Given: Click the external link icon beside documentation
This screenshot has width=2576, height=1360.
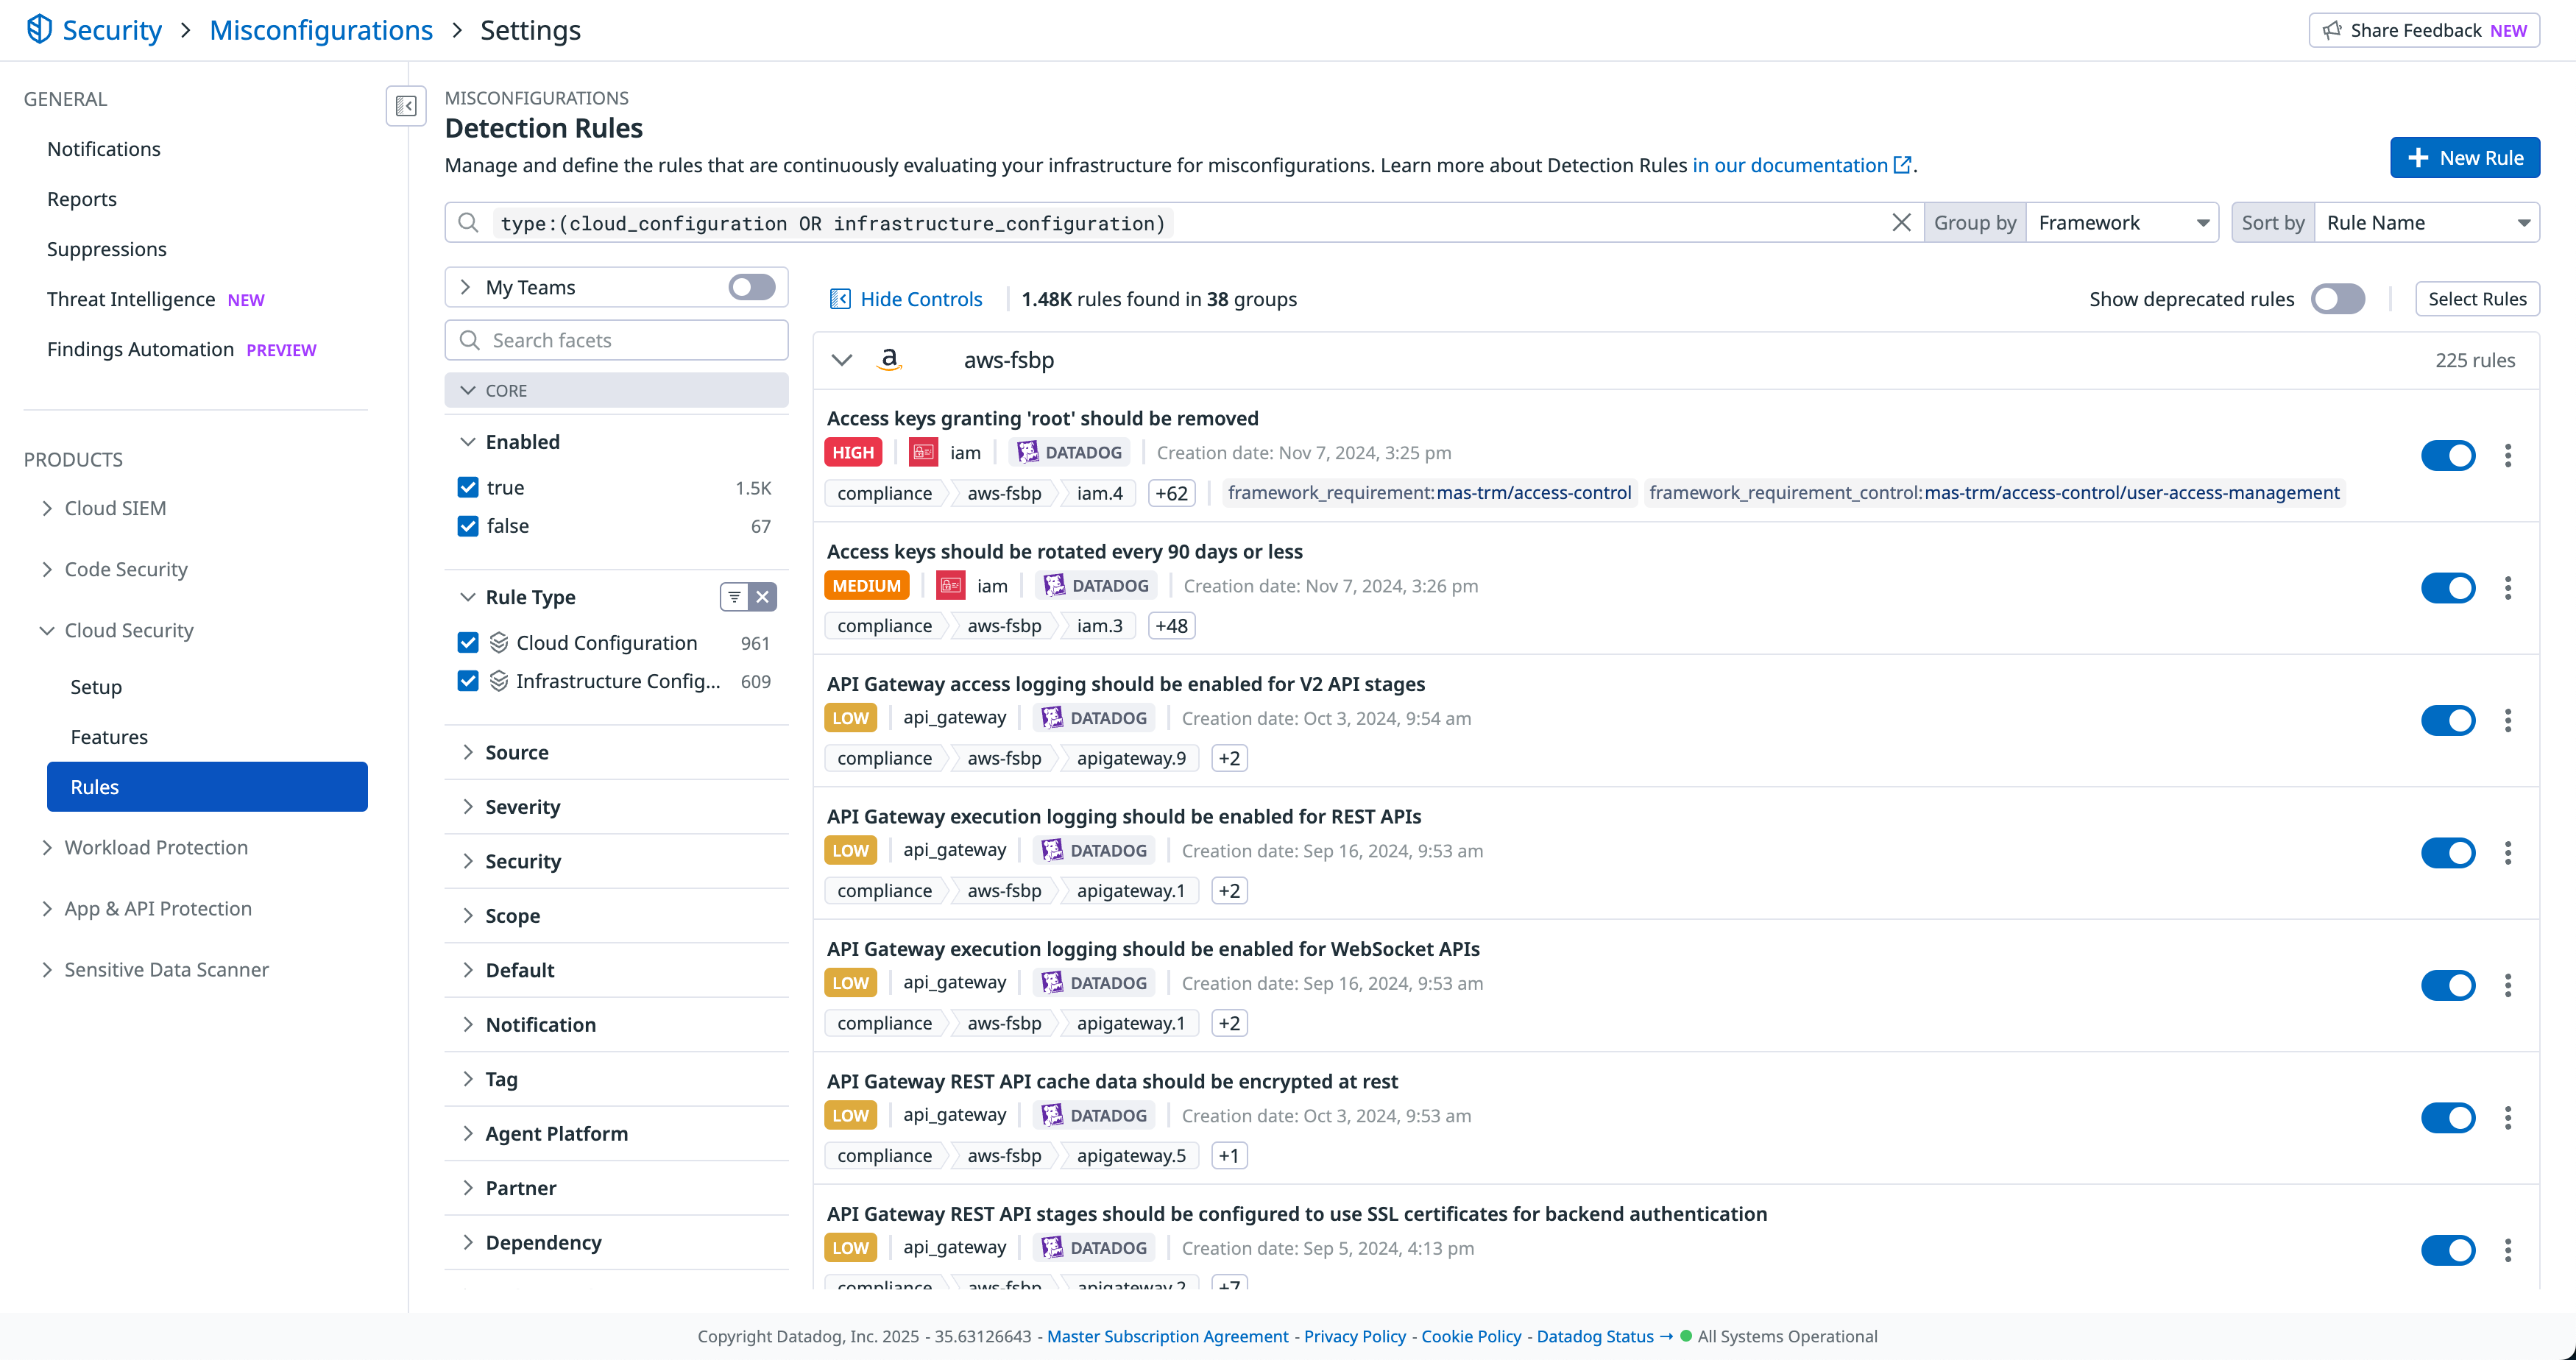Looking at the screenshot, I should pyautogui.click(x=1902, y=165).
